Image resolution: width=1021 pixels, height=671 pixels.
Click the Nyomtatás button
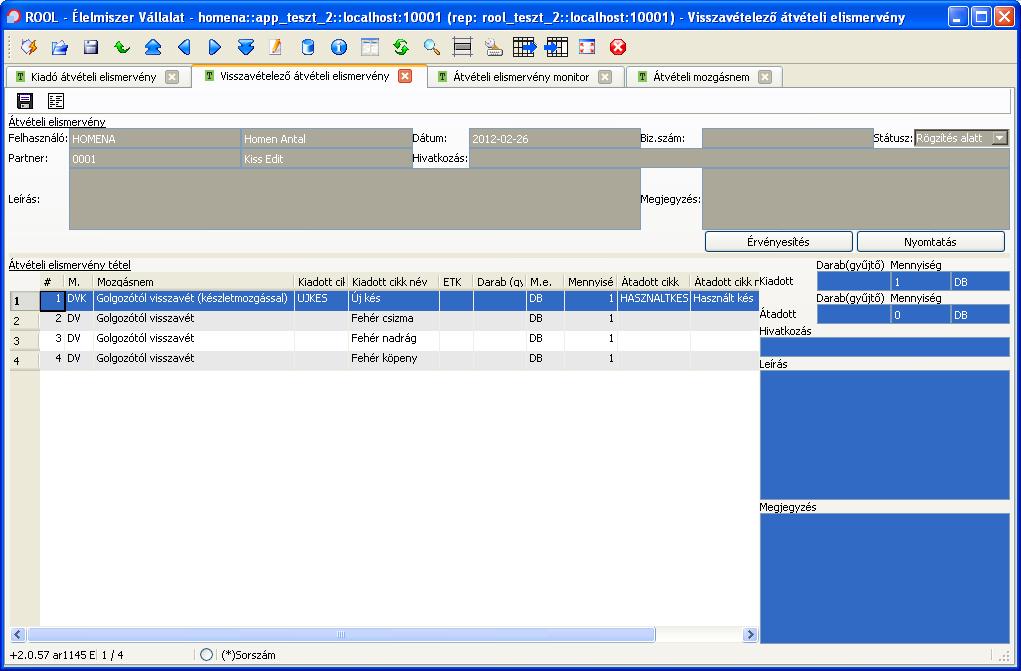point(930,242)
